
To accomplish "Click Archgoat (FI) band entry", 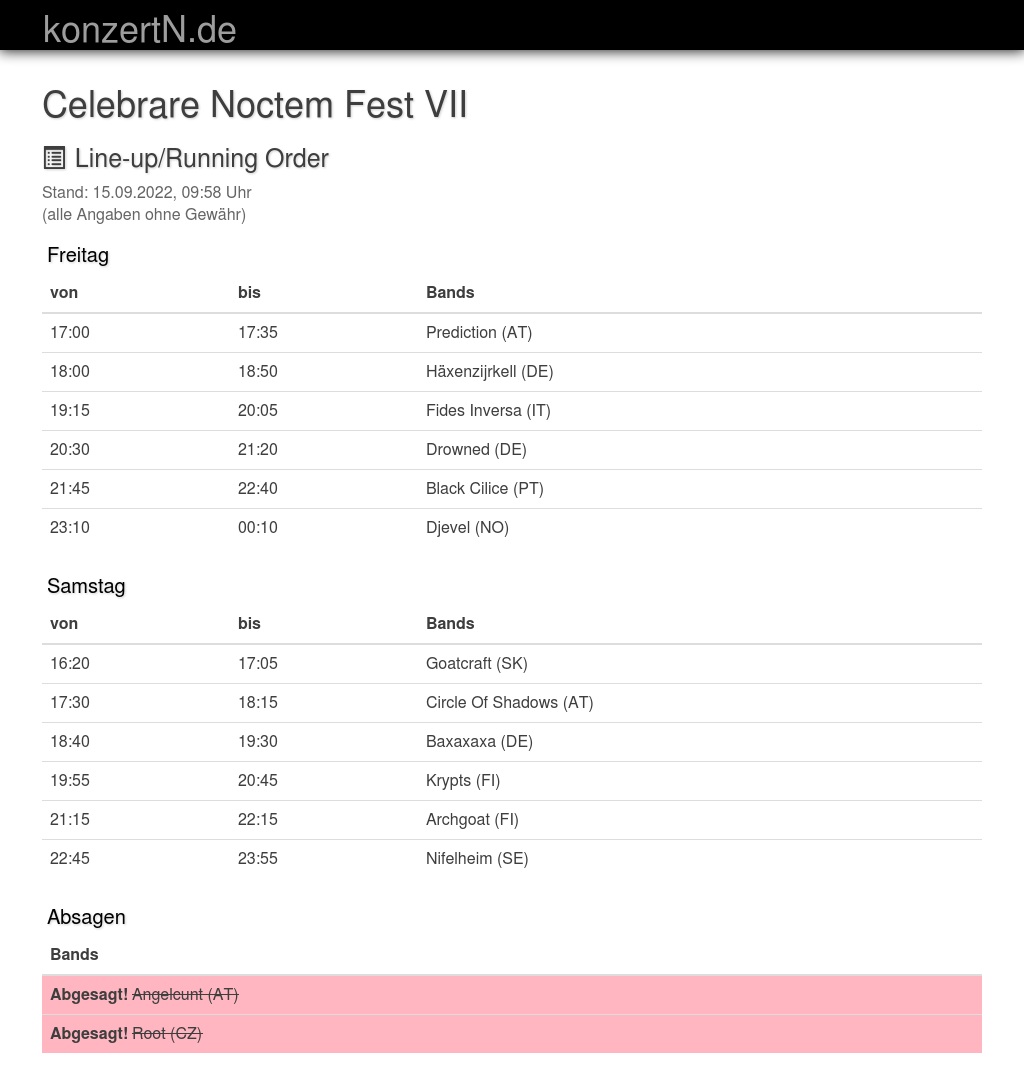I will pyautogui.click(x=472, y=819).
